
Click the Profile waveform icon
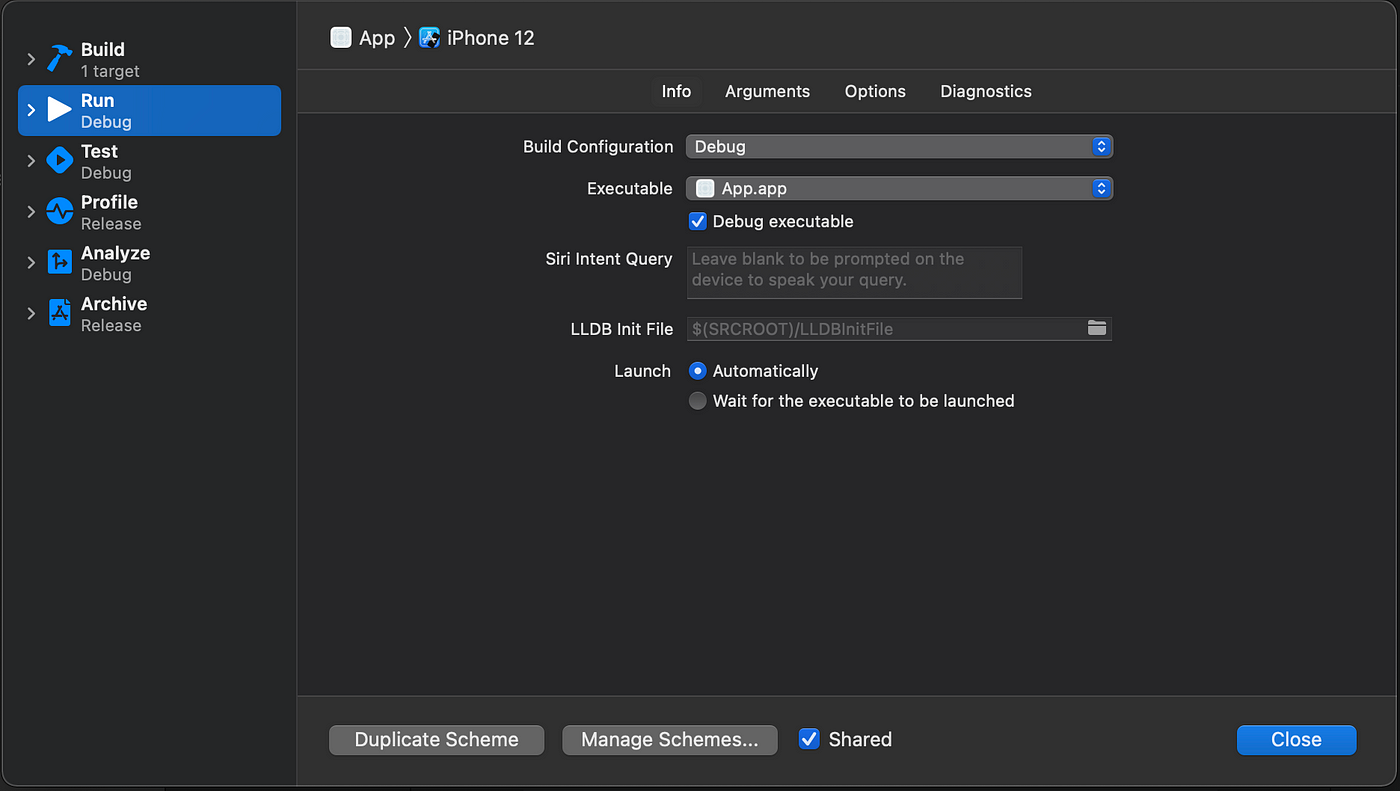(60, 211)
